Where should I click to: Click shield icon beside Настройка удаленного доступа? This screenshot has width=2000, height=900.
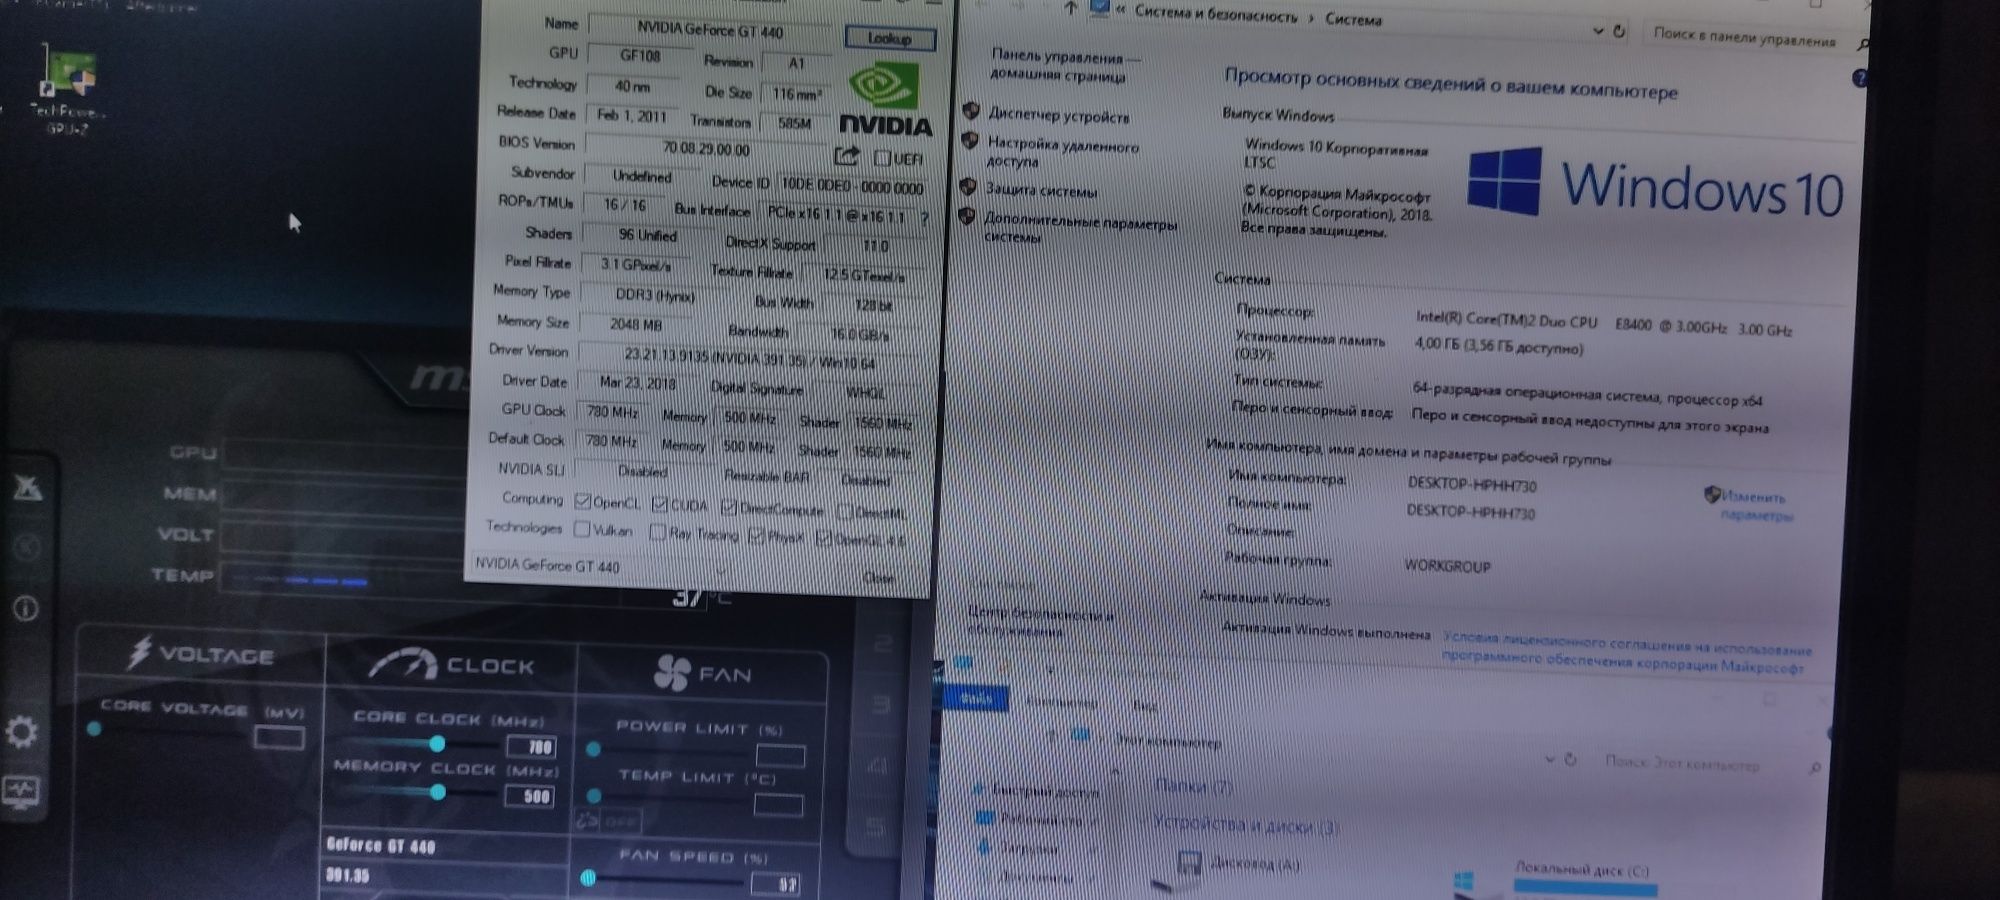click(968, 141)
